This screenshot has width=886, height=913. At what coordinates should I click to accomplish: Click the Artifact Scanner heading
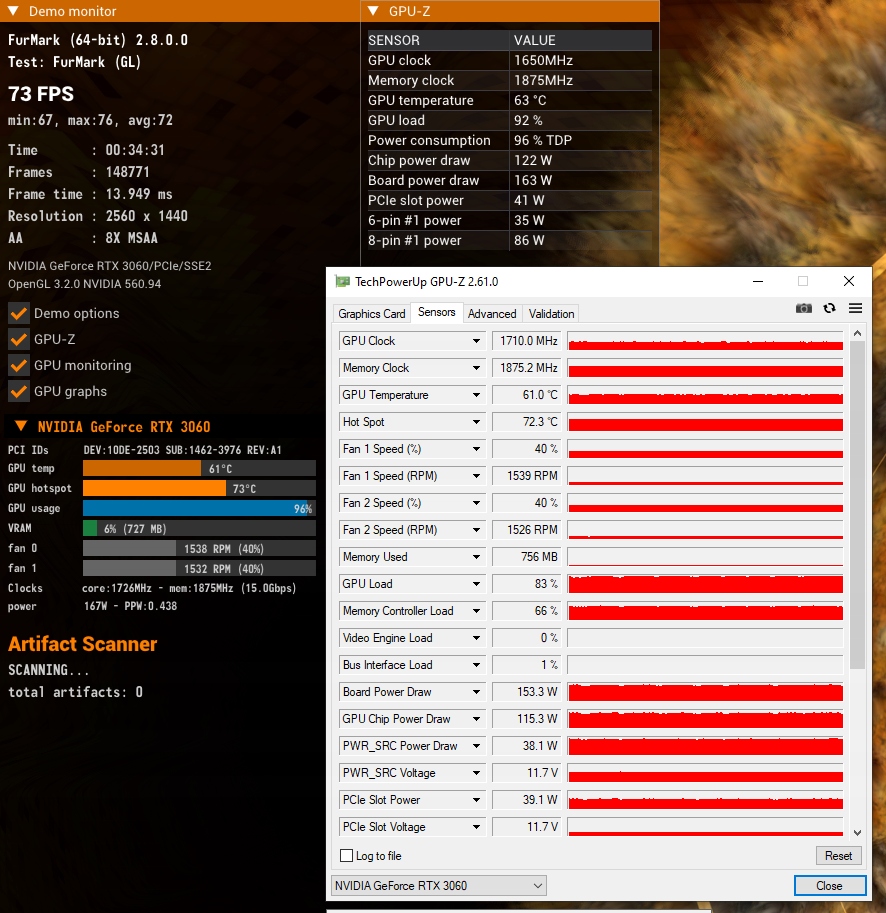point(83,644)
